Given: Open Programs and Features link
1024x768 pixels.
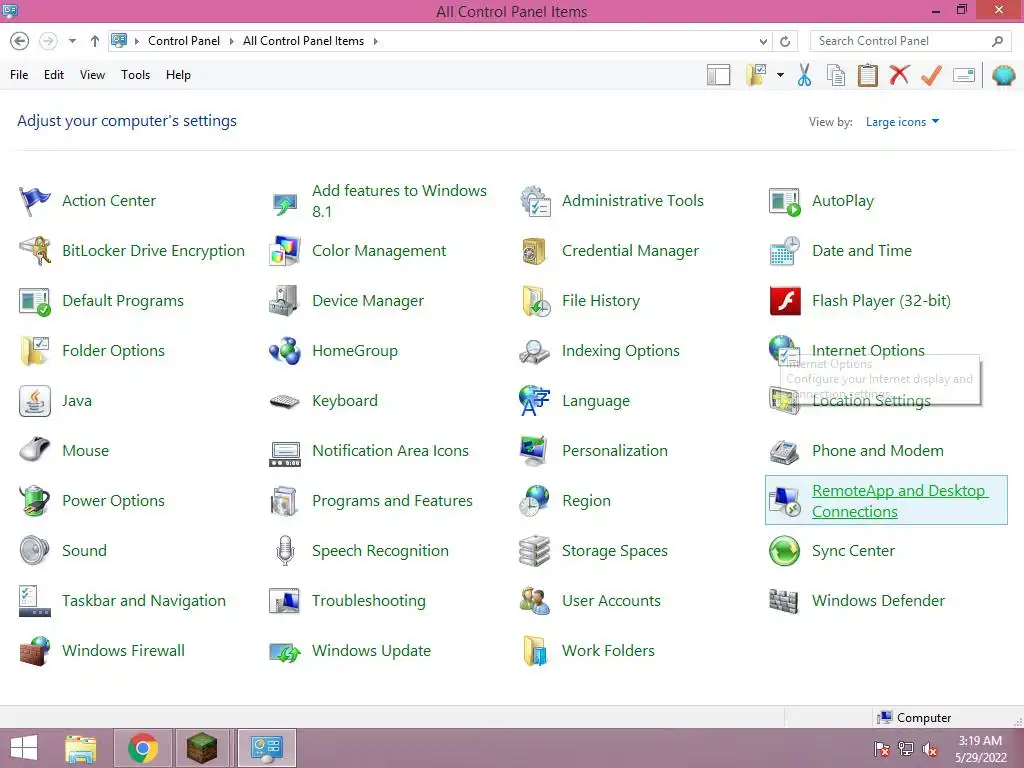Looking at the screenshot, I should [x=392, y=501].
